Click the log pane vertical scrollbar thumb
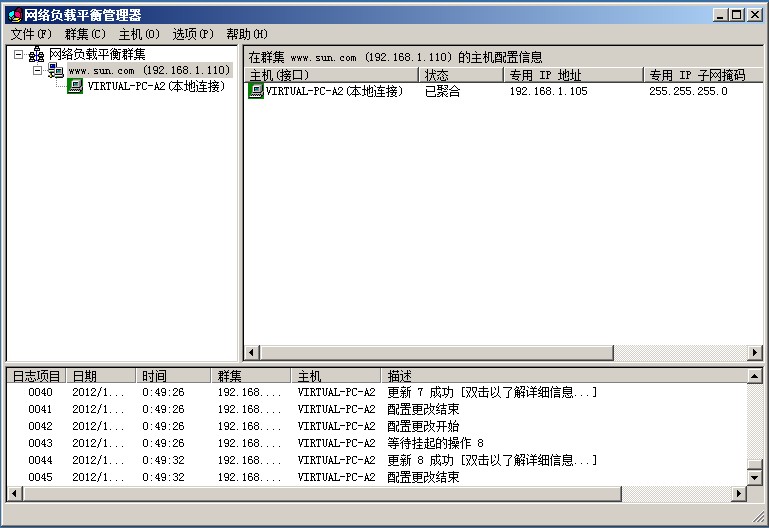Screen dimensions: 769x528 point(754,464)
